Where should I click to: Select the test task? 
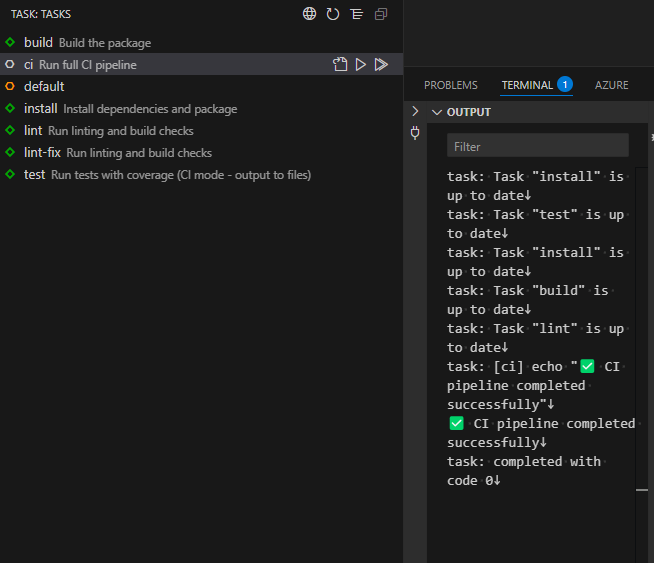(201, 174)
